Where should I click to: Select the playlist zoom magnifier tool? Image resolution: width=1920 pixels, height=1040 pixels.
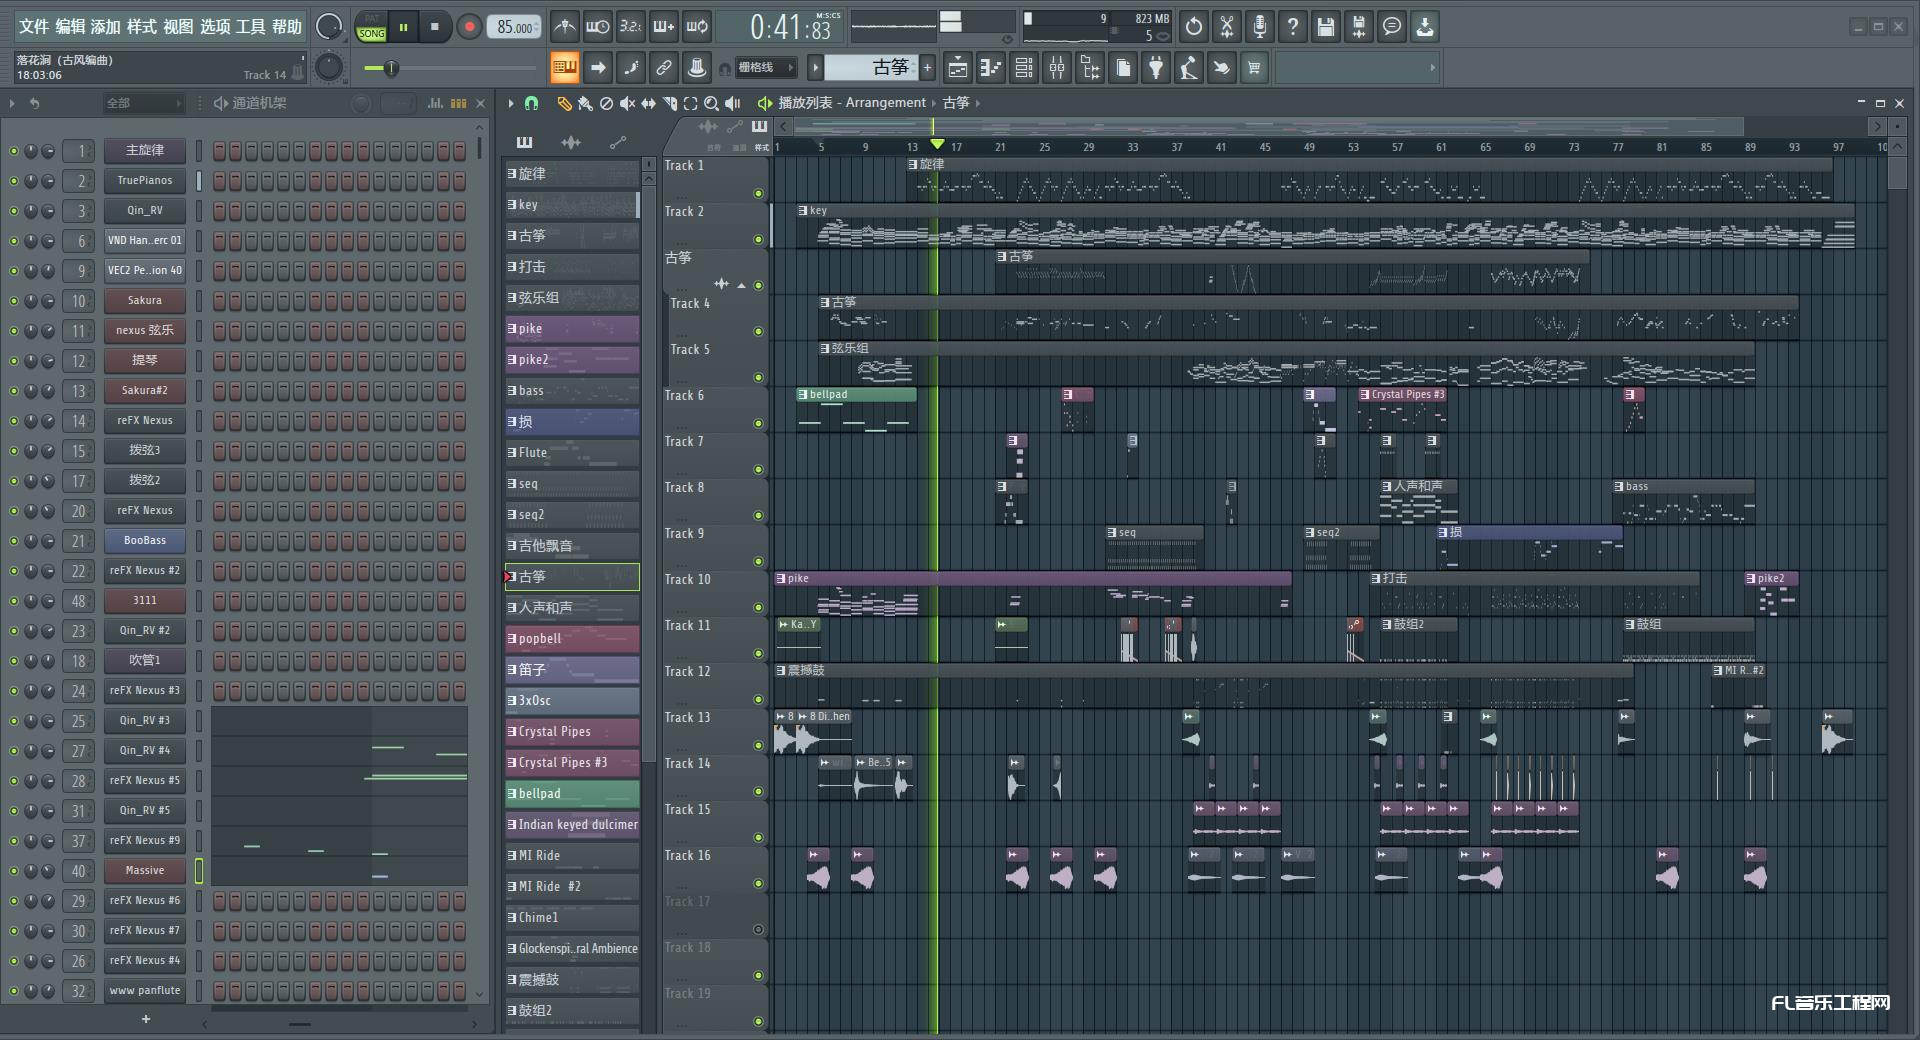coord(711,103)
